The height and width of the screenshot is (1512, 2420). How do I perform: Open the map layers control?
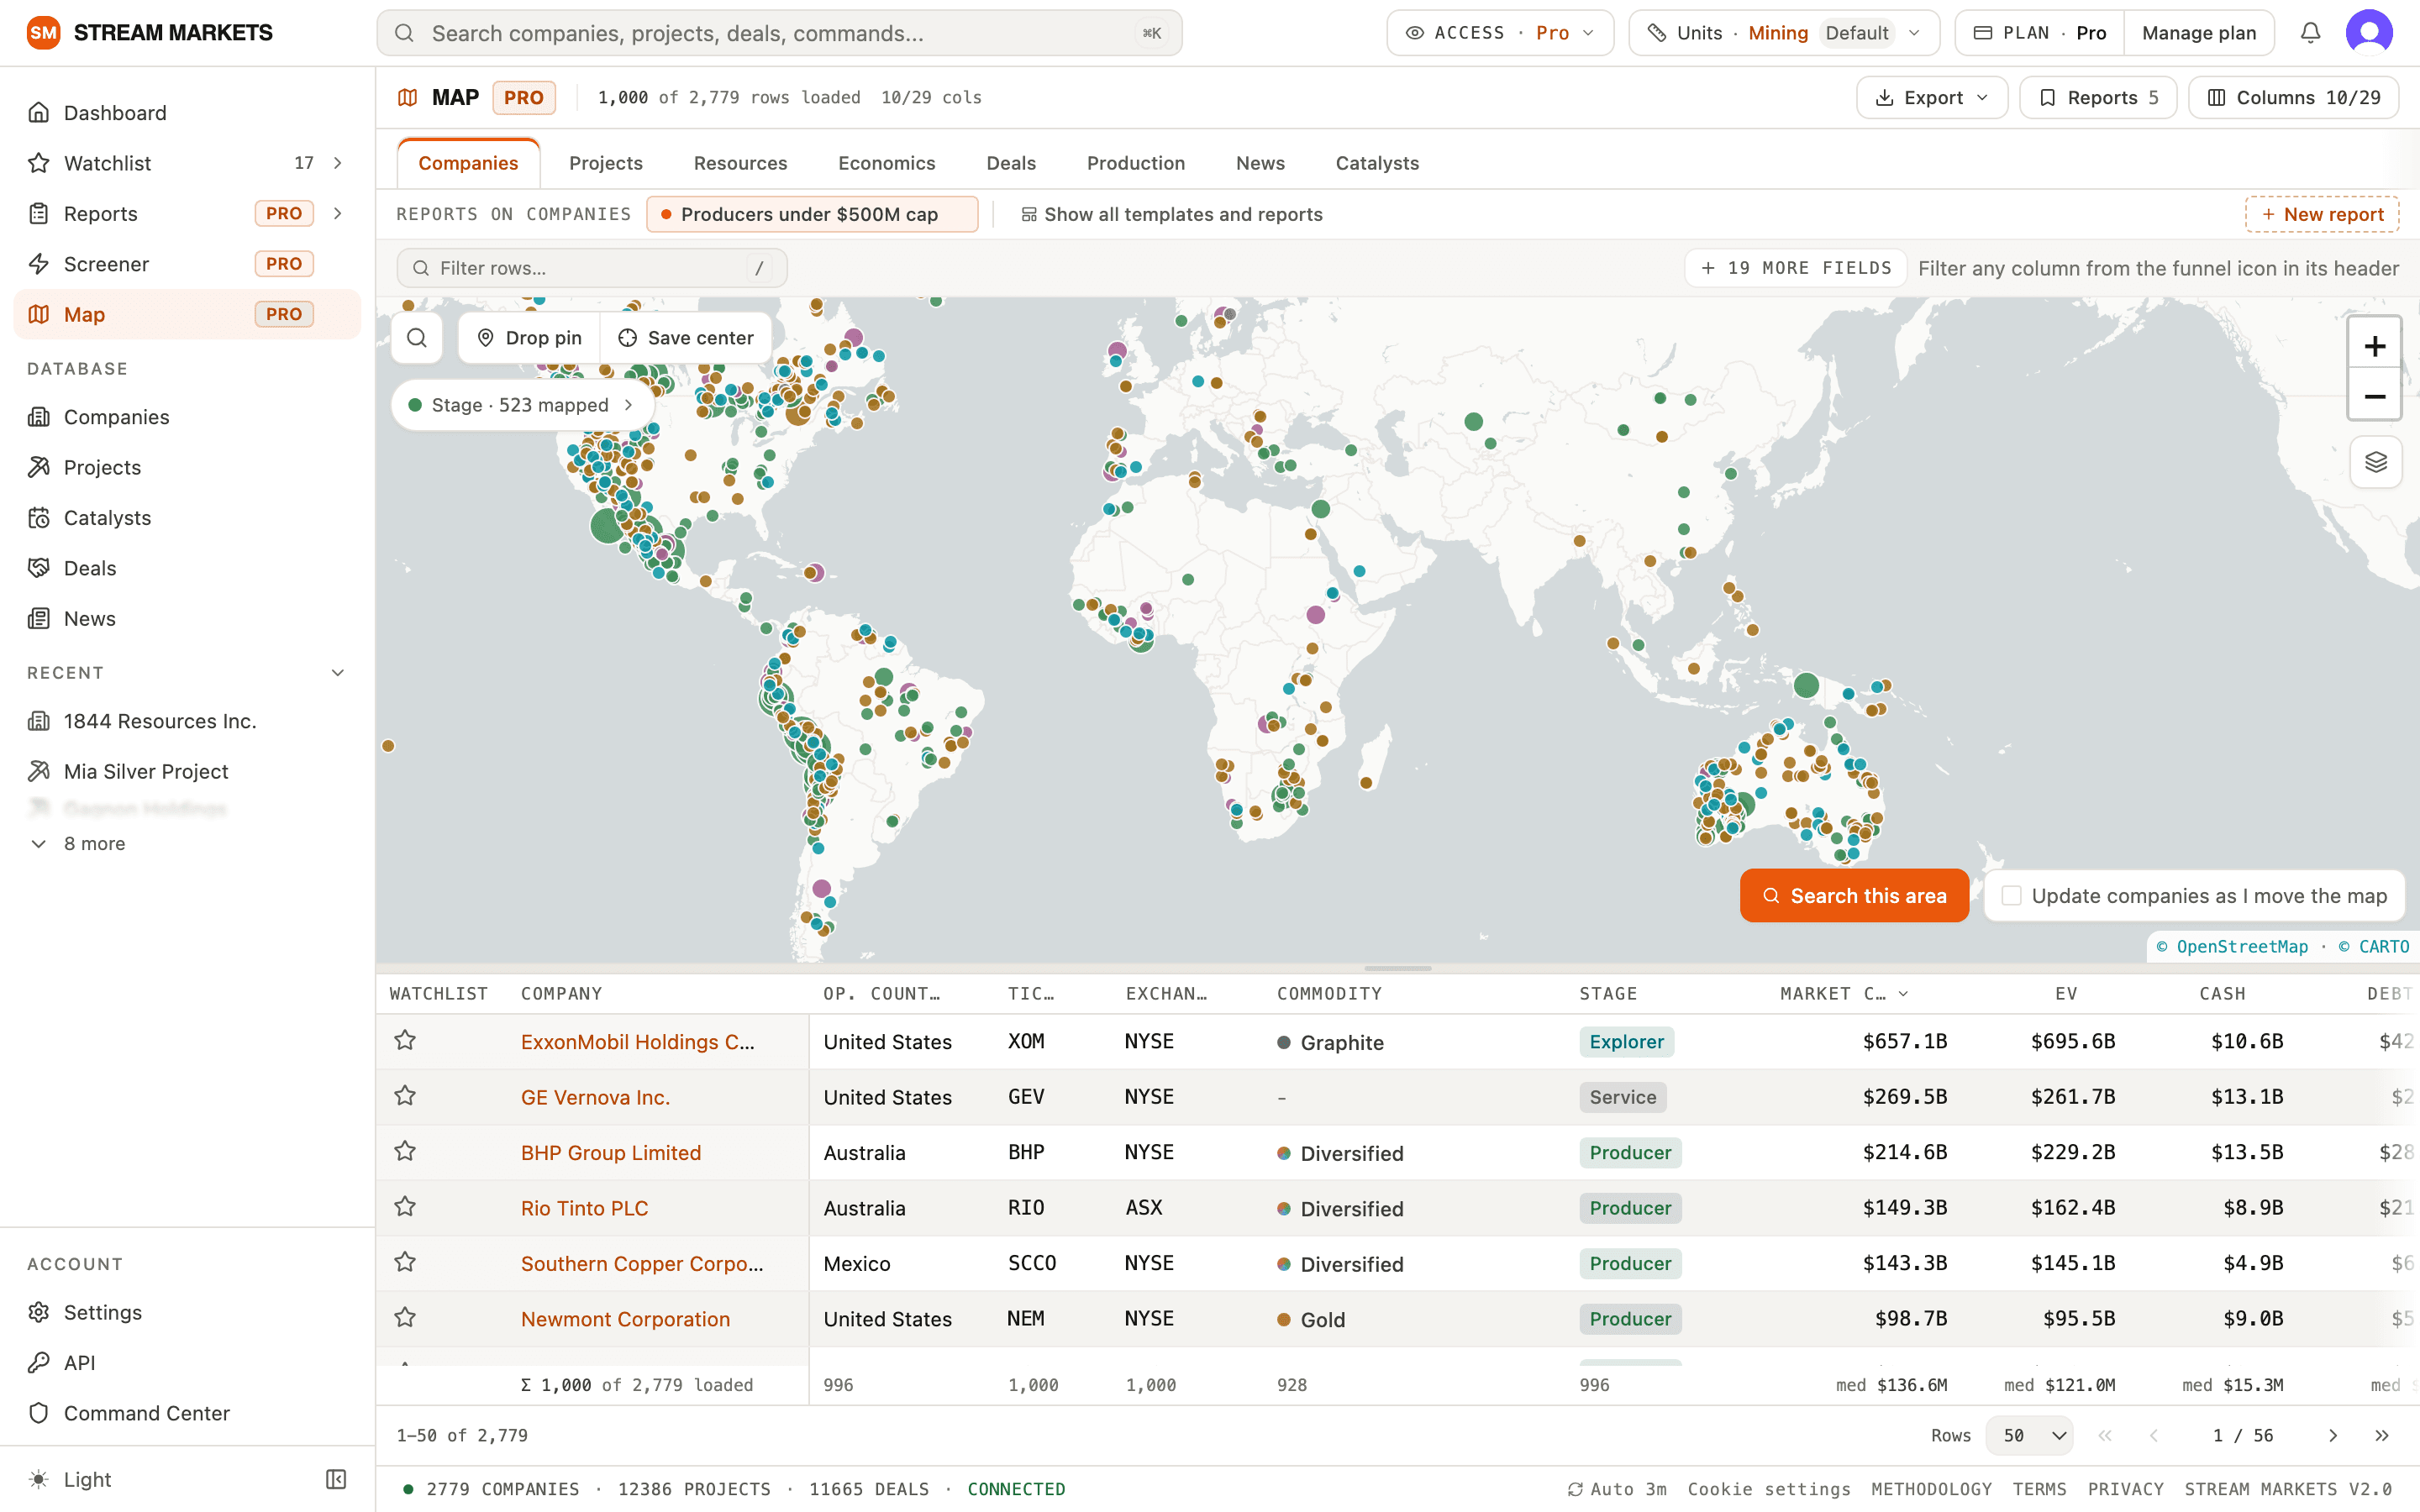pyautogui.click(x=2375, y=462)
